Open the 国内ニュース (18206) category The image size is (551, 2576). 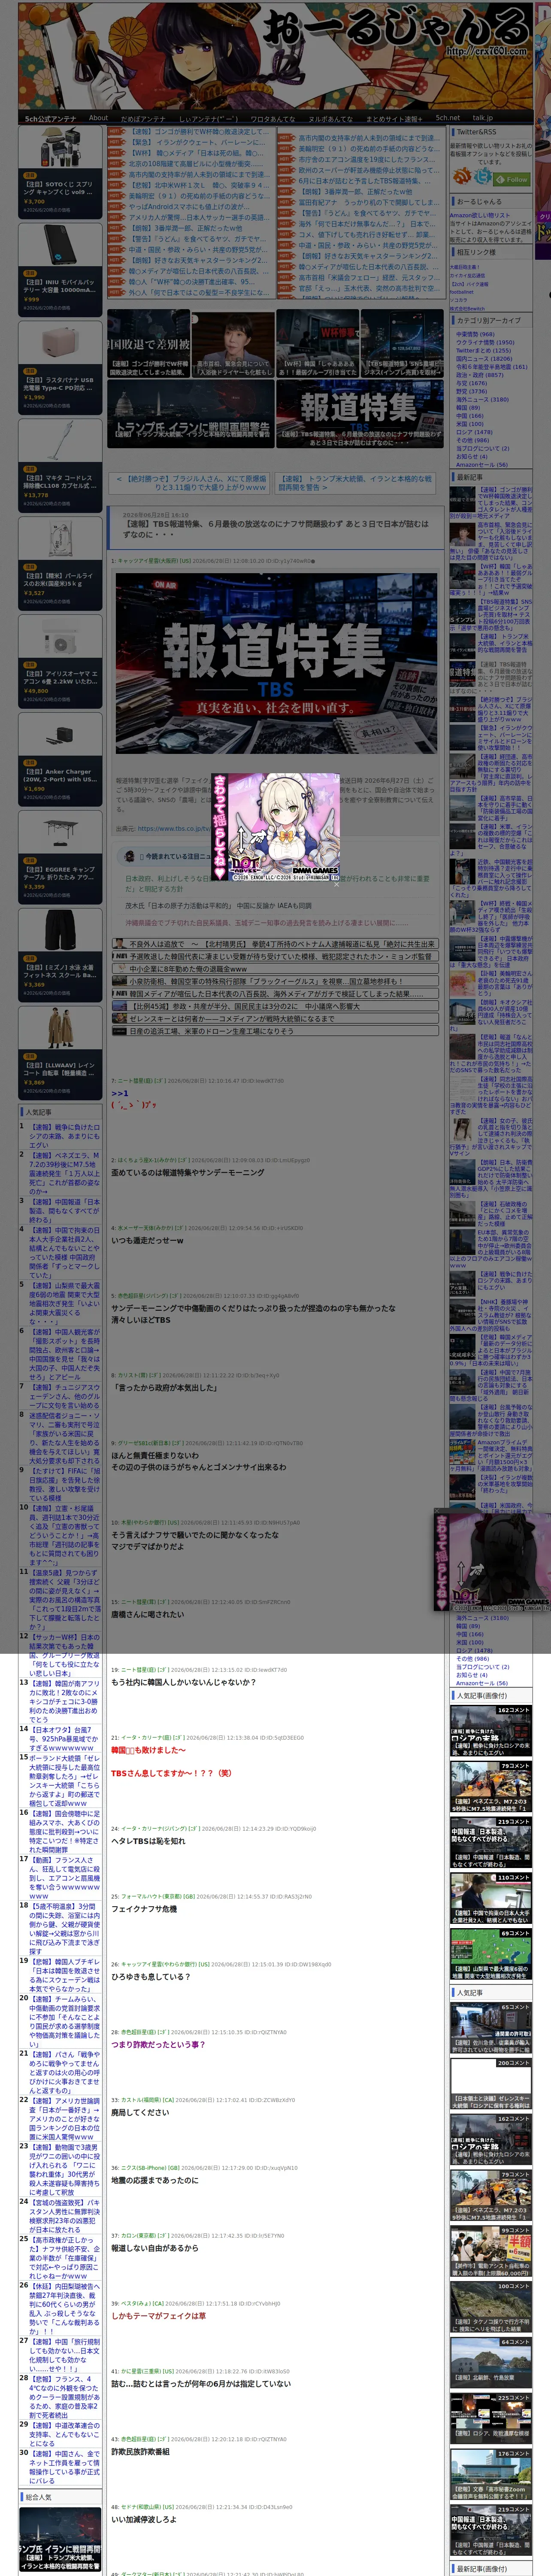484,359
